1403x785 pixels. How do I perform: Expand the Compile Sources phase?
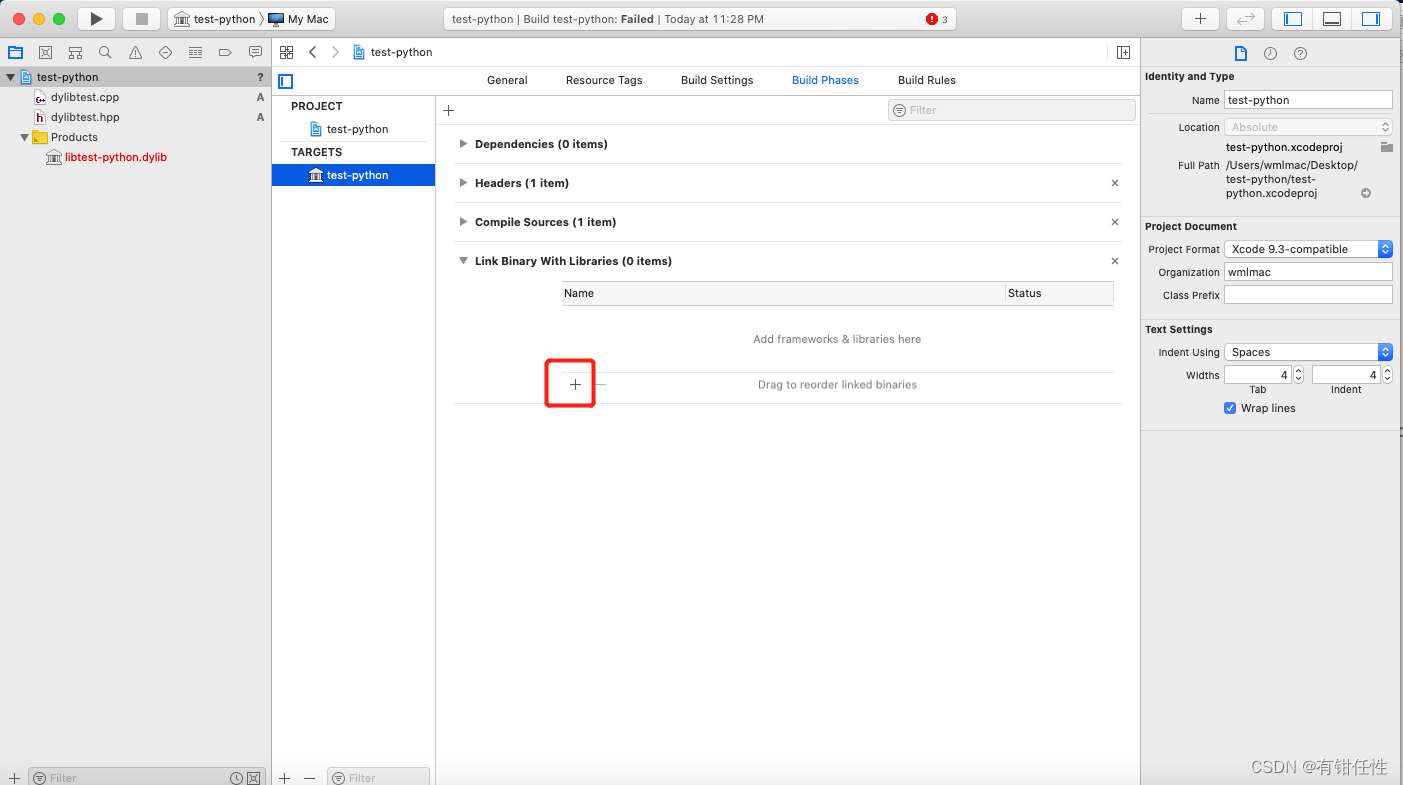pyautogui.click(x=463, y=222)
